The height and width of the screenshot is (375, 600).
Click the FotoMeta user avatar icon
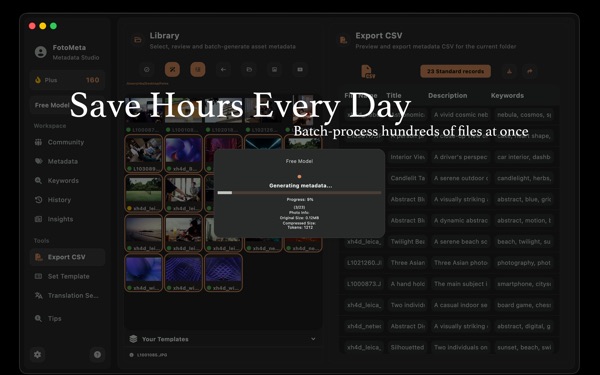click(x=41, y=52)
